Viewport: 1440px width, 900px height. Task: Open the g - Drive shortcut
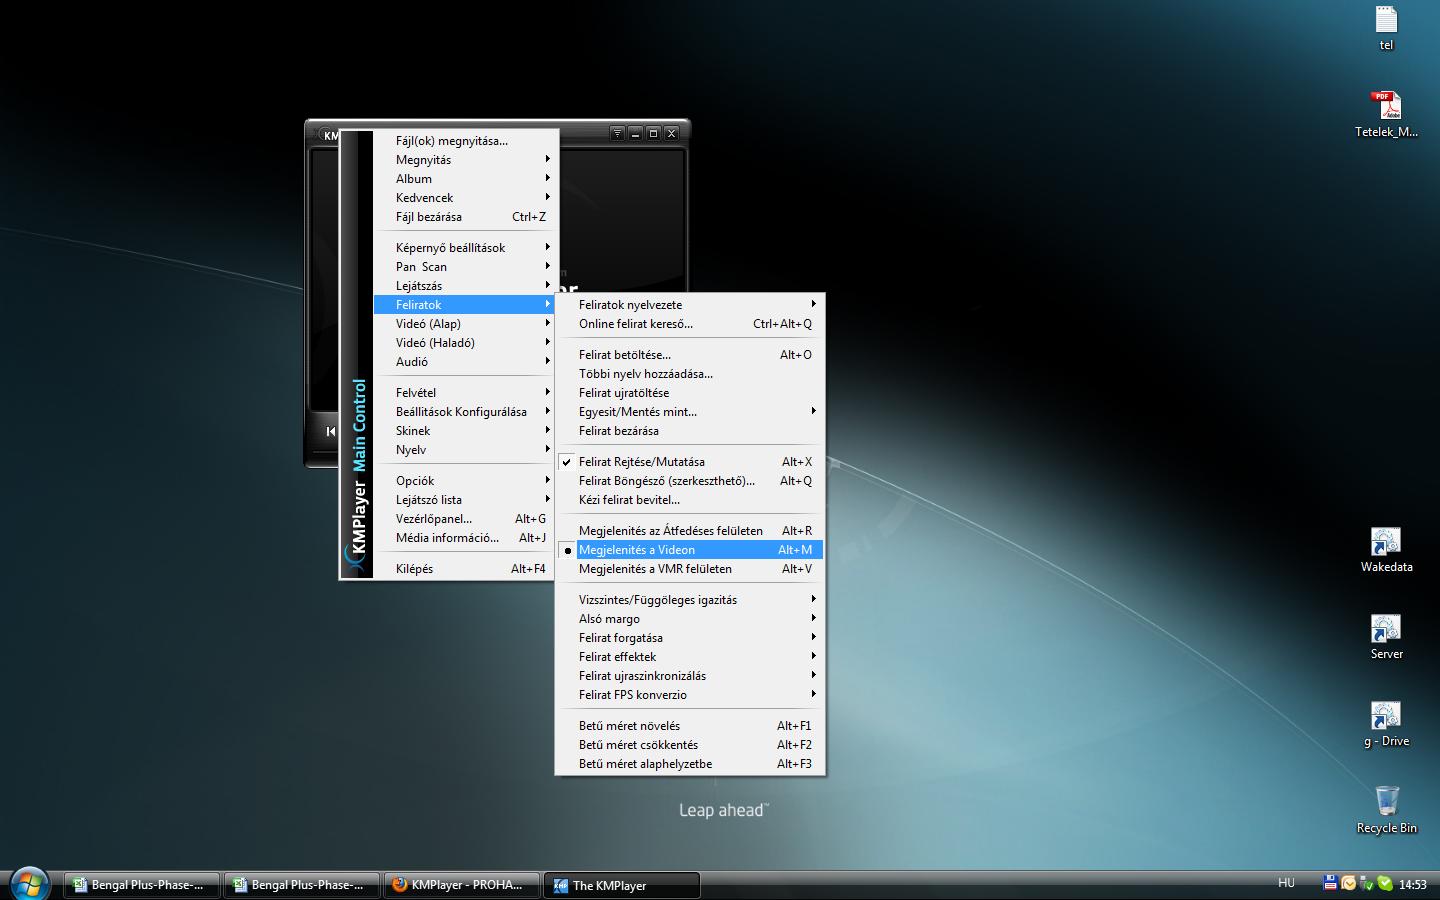click(1386, 724)
